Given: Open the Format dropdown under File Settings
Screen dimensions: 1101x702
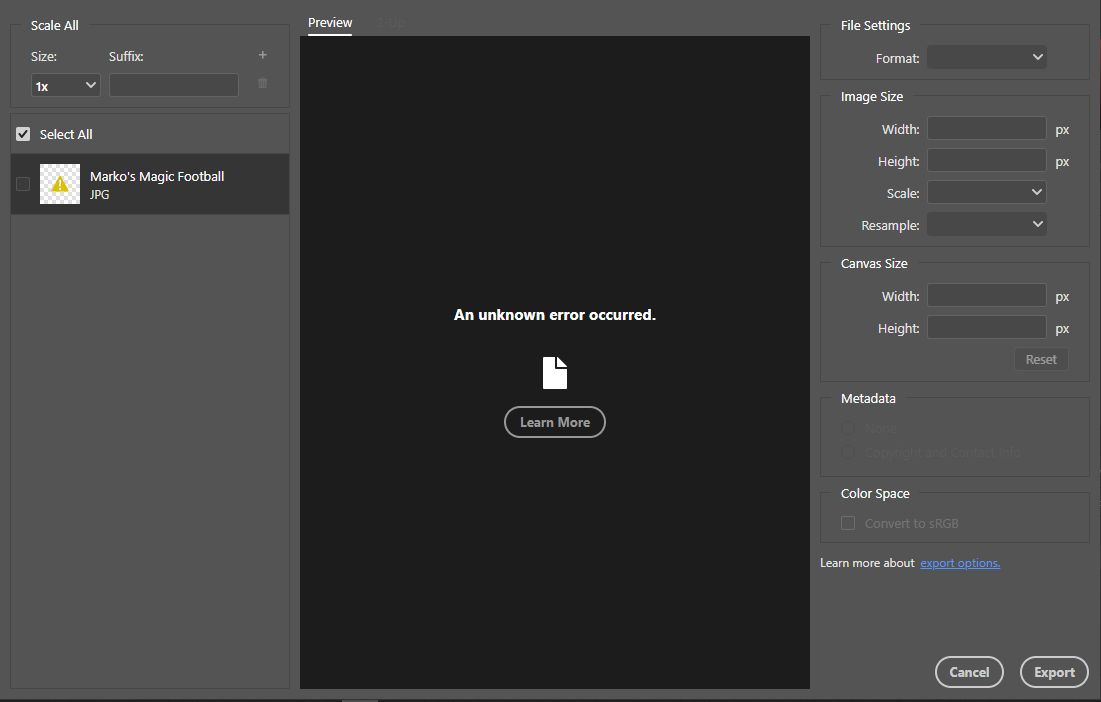Looking at the screenshot, I should pyautogui.click(x=986, y=57).
